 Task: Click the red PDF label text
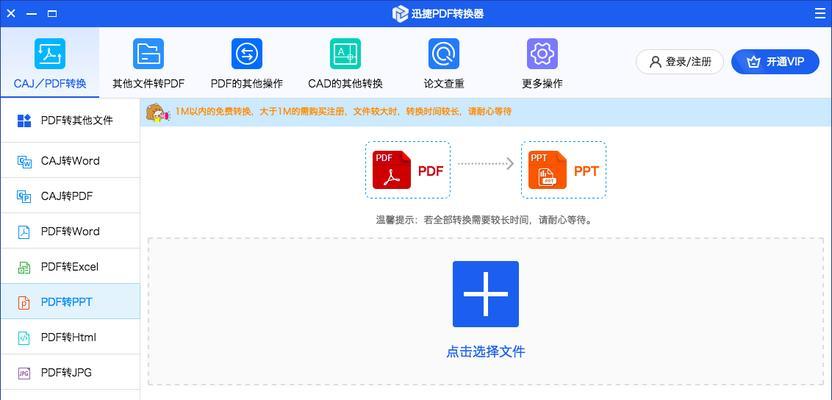coord(430,171)
